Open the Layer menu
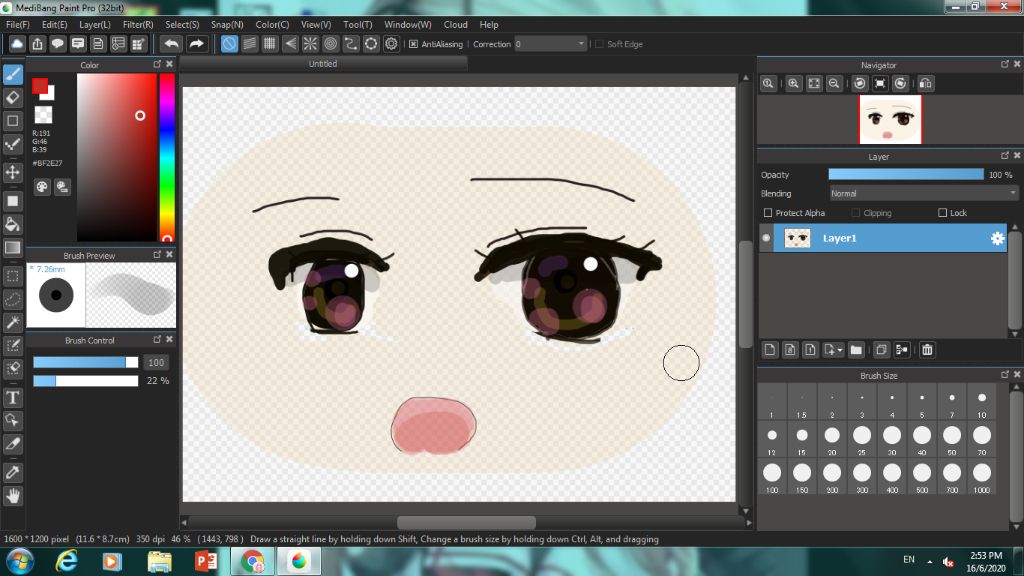Image resolution: width=1024 pixels, height=576 pixels. [x=95, y=25]
